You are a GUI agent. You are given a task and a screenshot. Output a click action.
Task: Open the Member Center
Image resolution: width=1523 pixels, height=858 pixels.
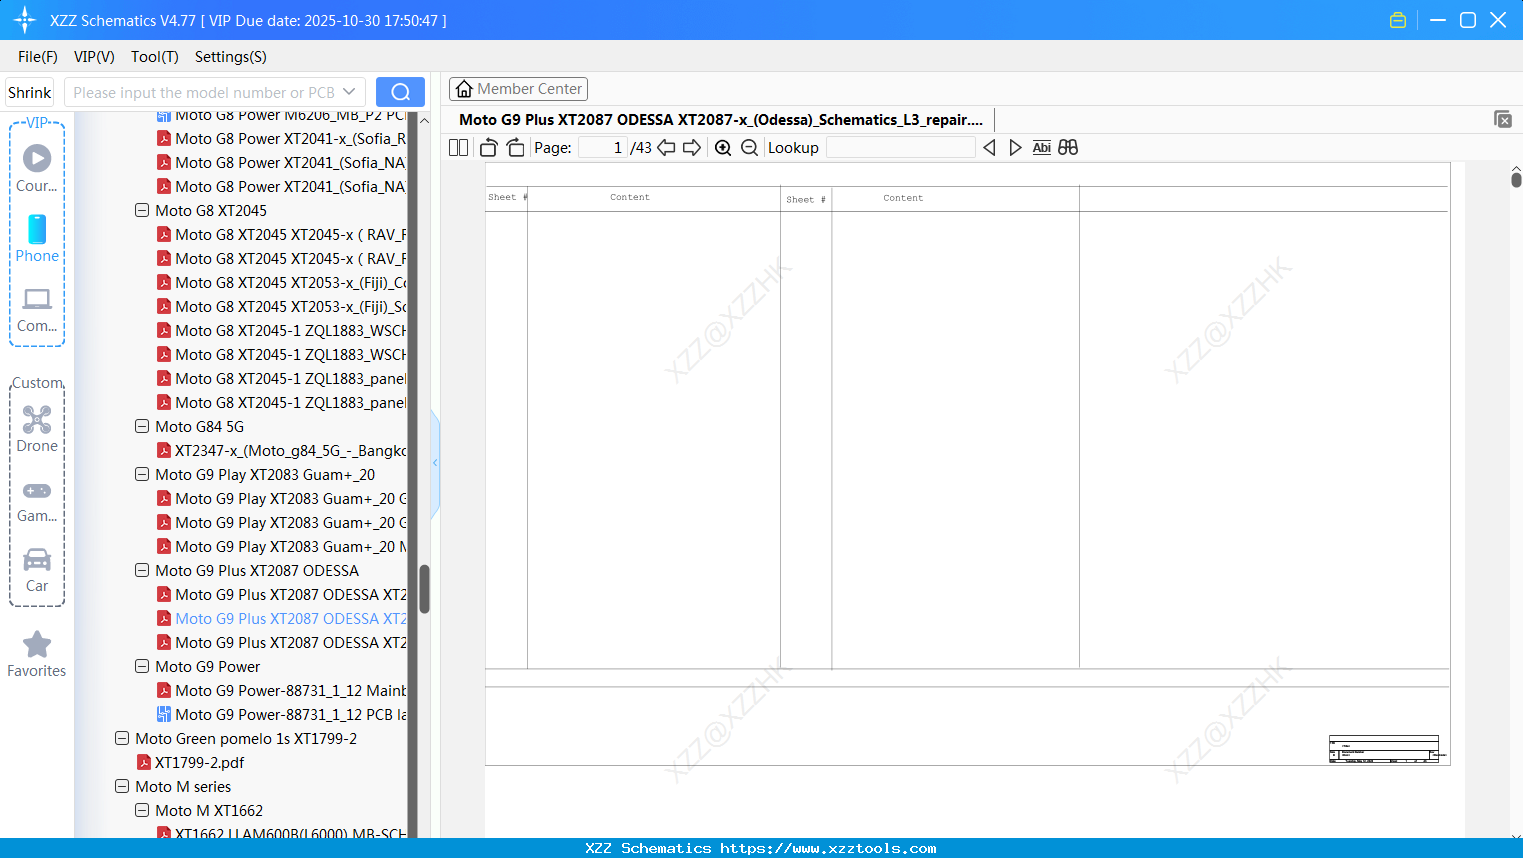click(518, 89)
